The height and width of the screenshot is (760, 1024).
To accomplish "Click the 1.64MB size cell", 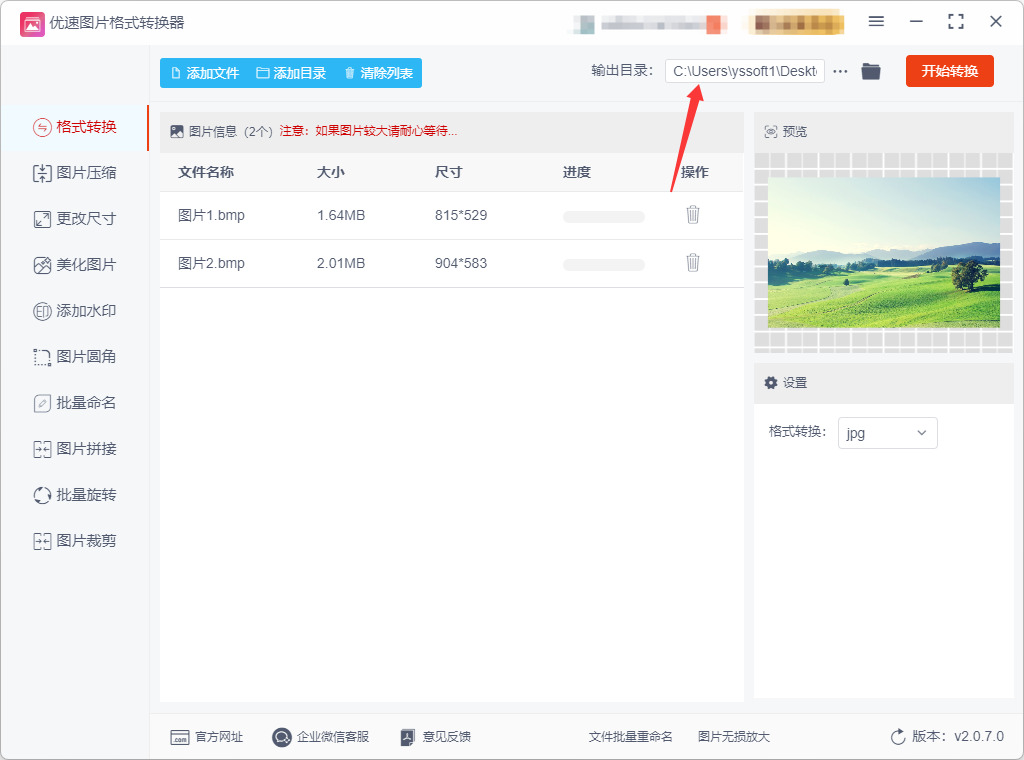I will (341, 215).
